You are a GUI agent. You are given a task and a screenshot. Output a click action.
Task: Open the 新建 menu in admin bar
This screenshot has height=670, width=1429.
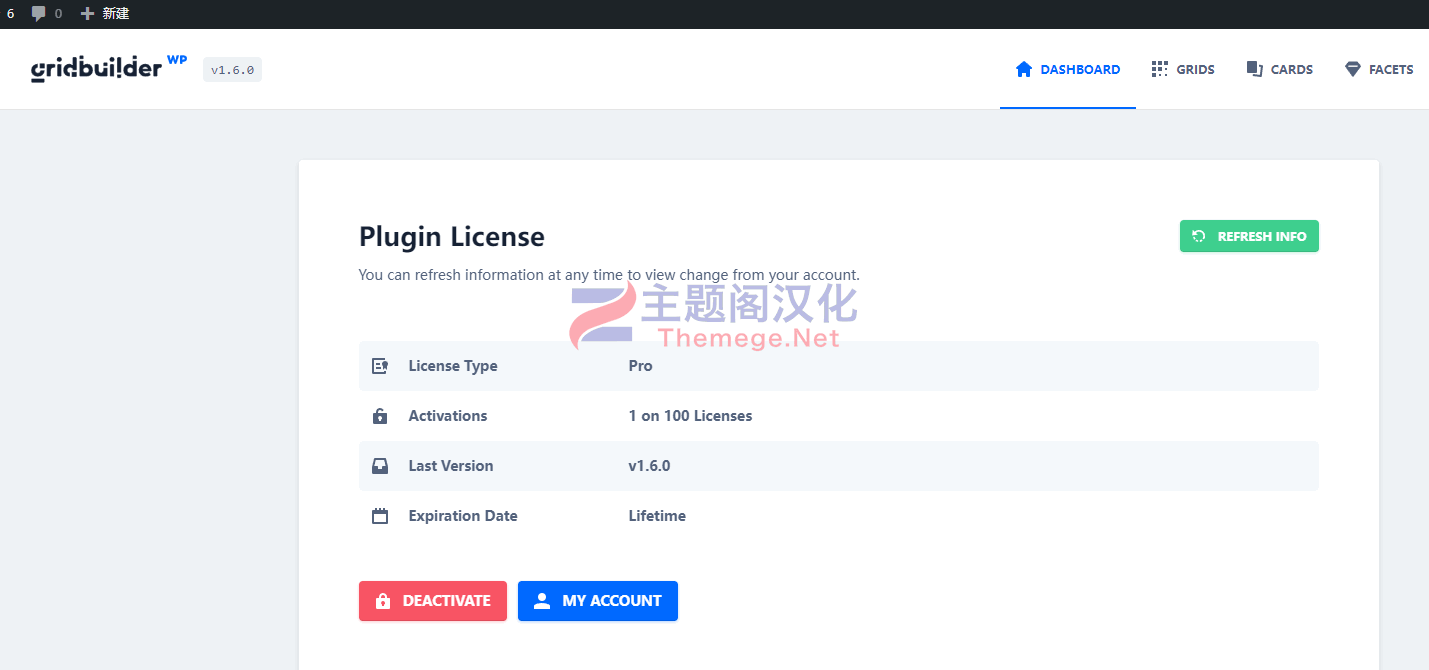coord(105,14)
